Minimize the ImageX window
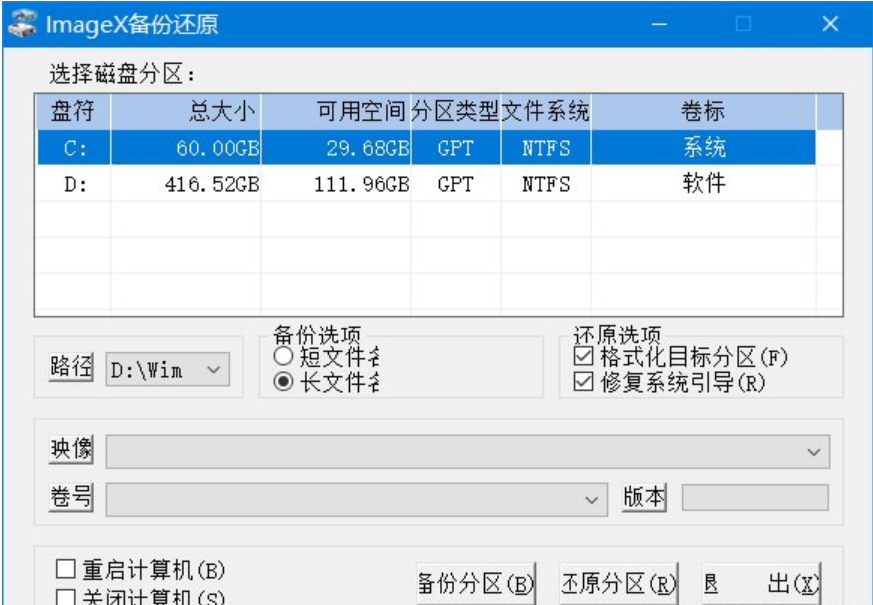 click(659, 24)
